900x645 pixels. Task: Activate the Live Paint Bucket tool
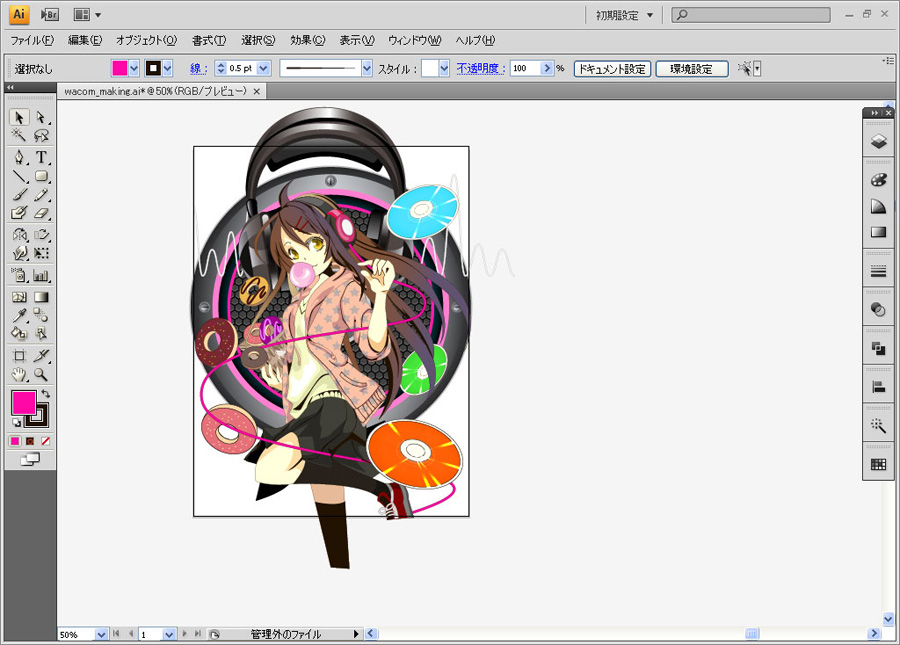click(19, 333)
